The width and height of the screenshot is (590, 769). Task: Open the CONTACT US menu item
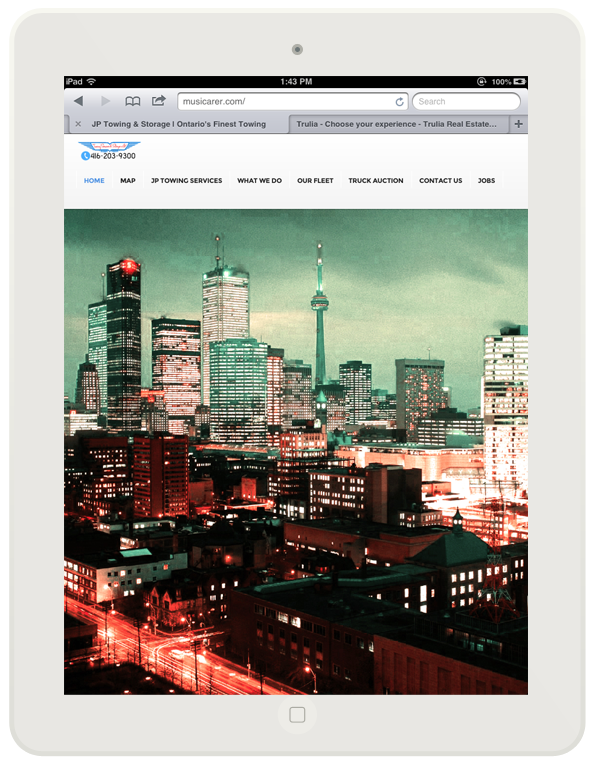tap(440, 180)
